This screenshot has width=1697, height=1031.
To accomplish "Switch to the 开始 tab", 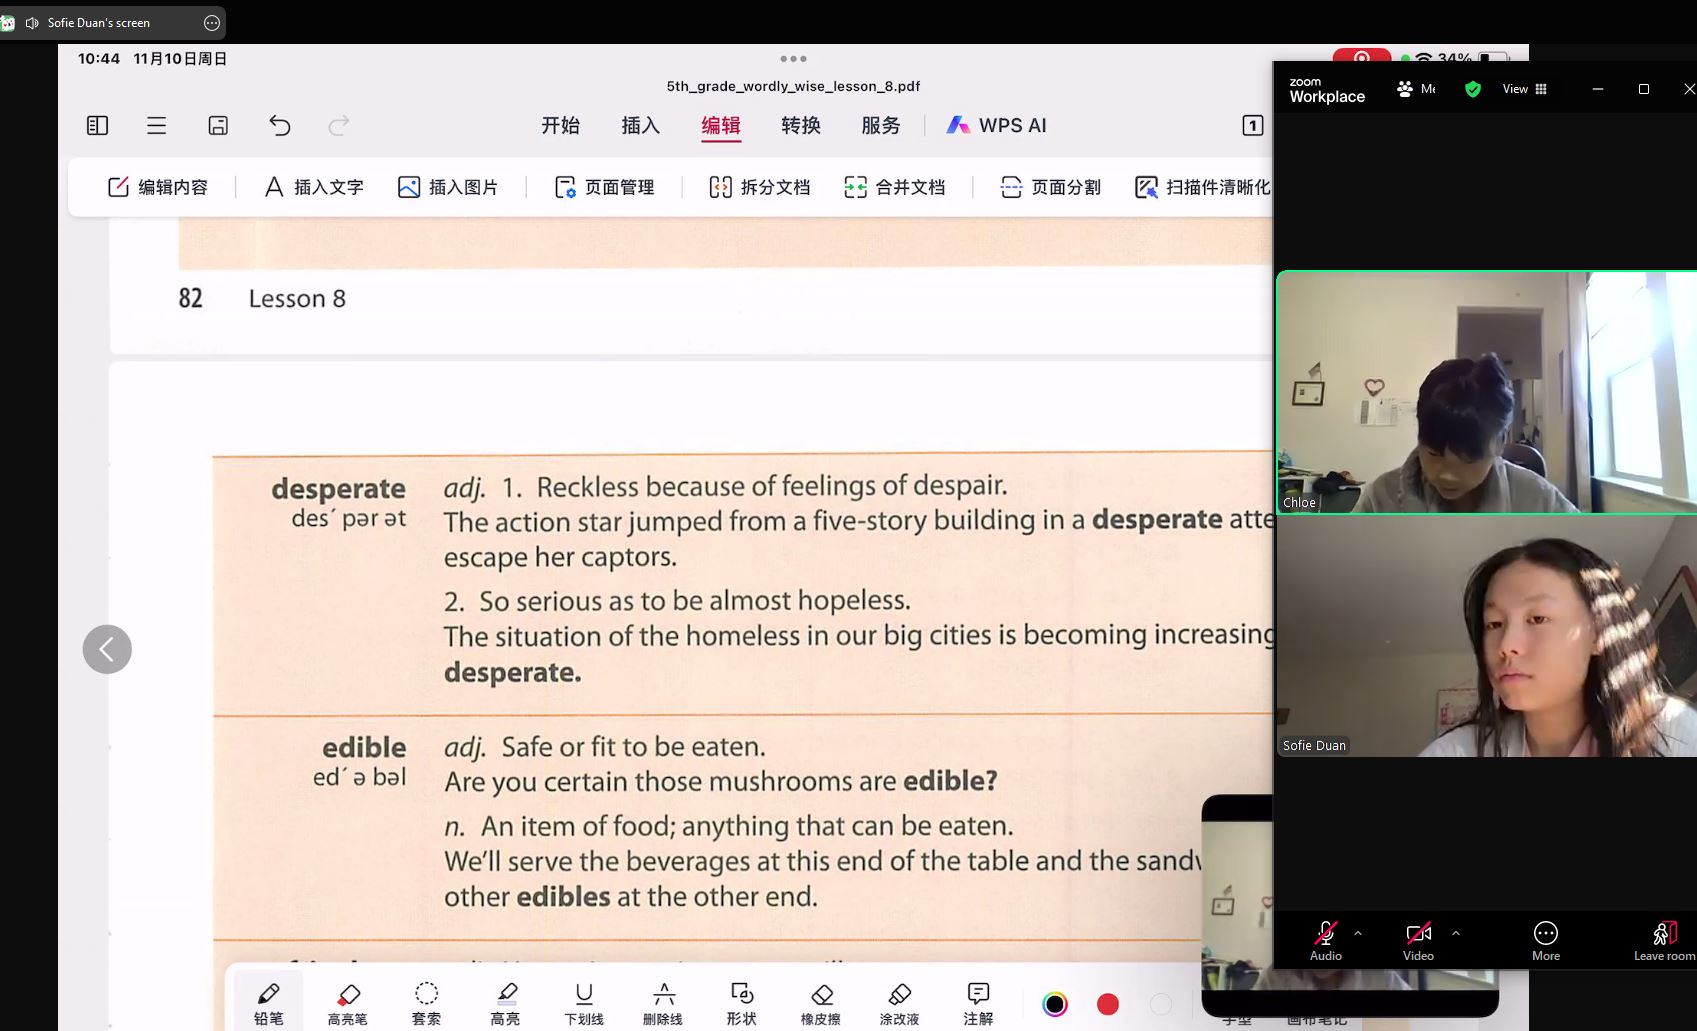I will pos(561,125).
